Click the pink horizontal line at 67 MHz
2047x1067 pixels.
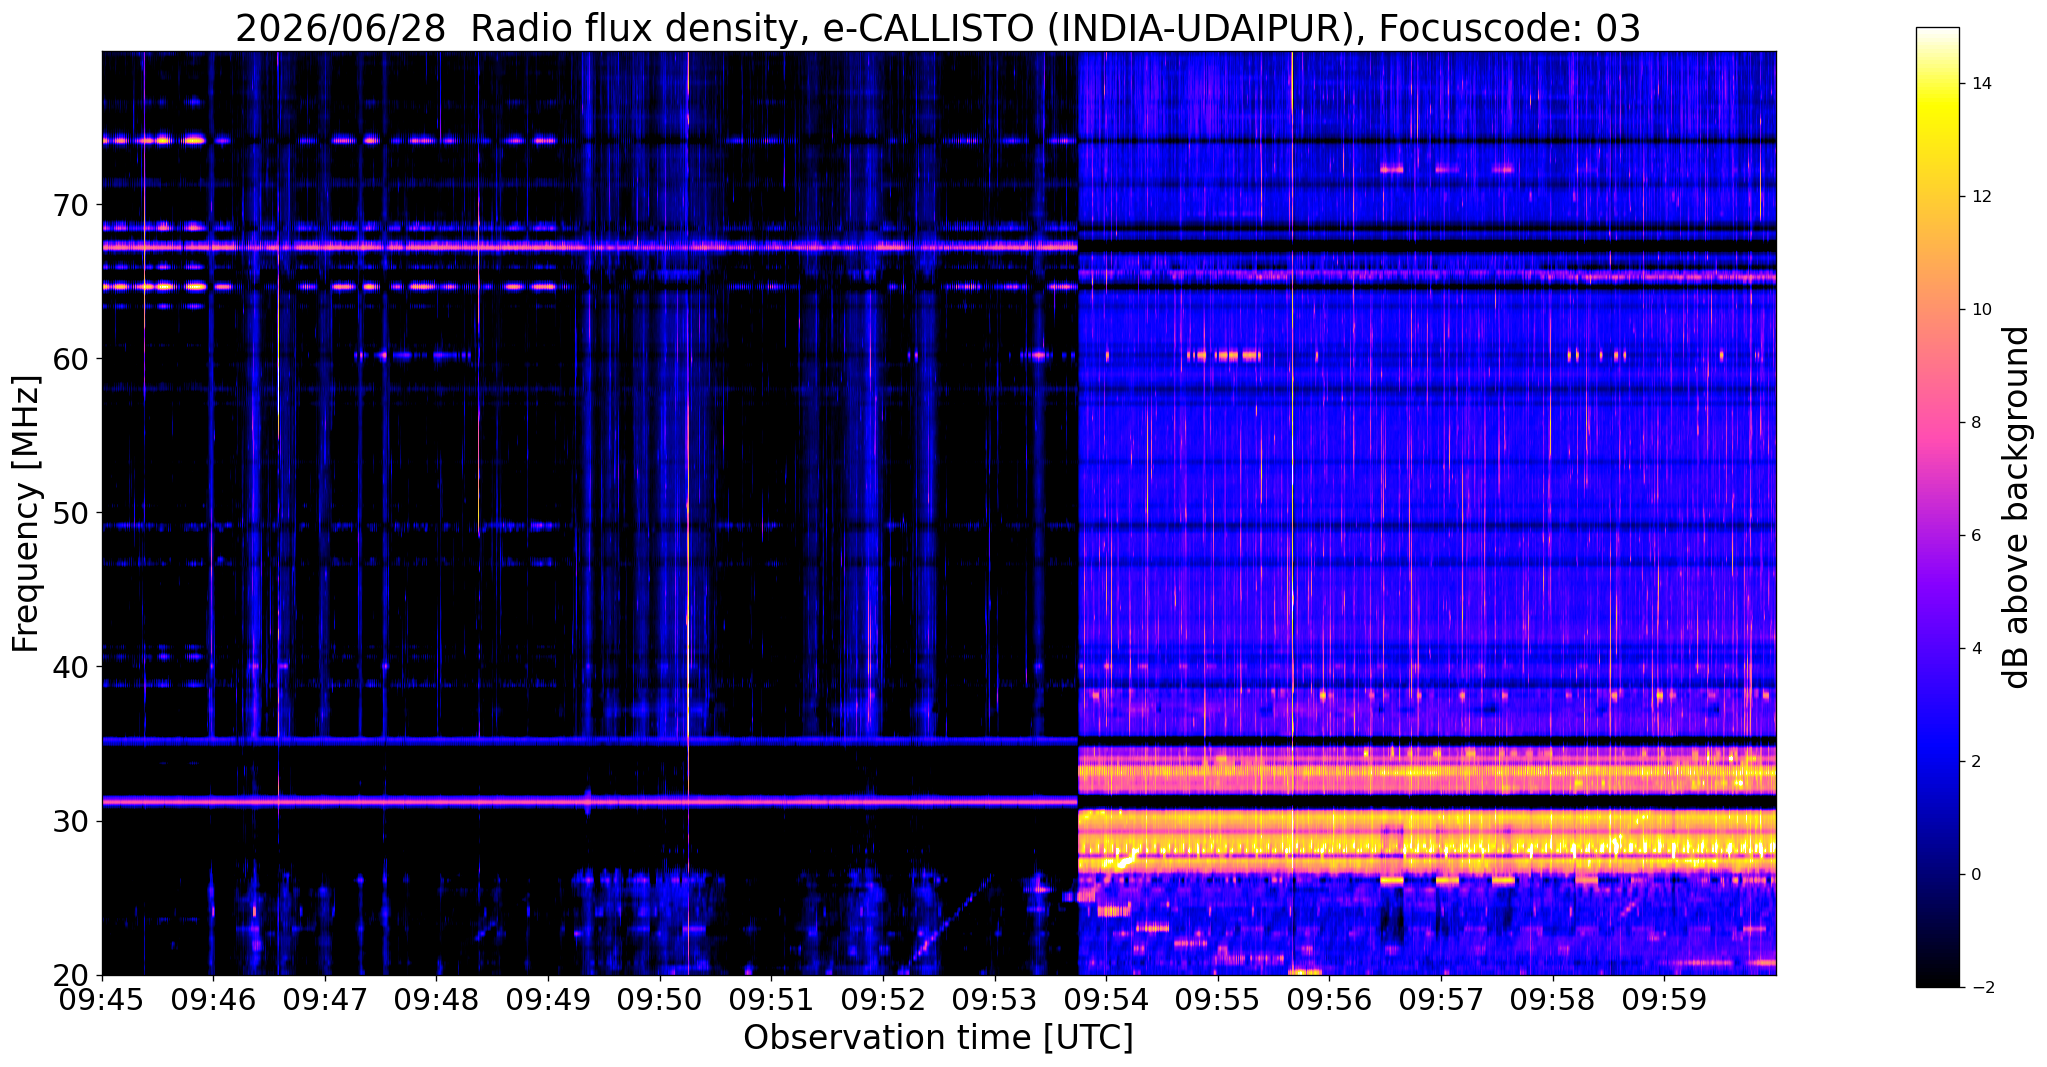point(590,246)
